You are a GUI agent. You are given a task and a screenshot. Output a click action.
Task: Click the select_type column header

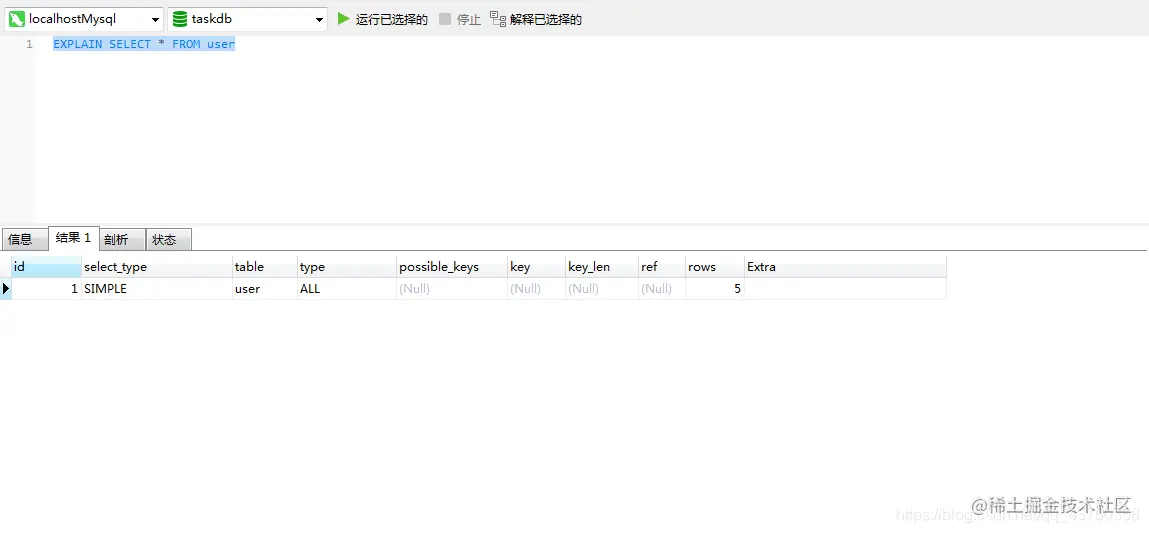point(157,267)
